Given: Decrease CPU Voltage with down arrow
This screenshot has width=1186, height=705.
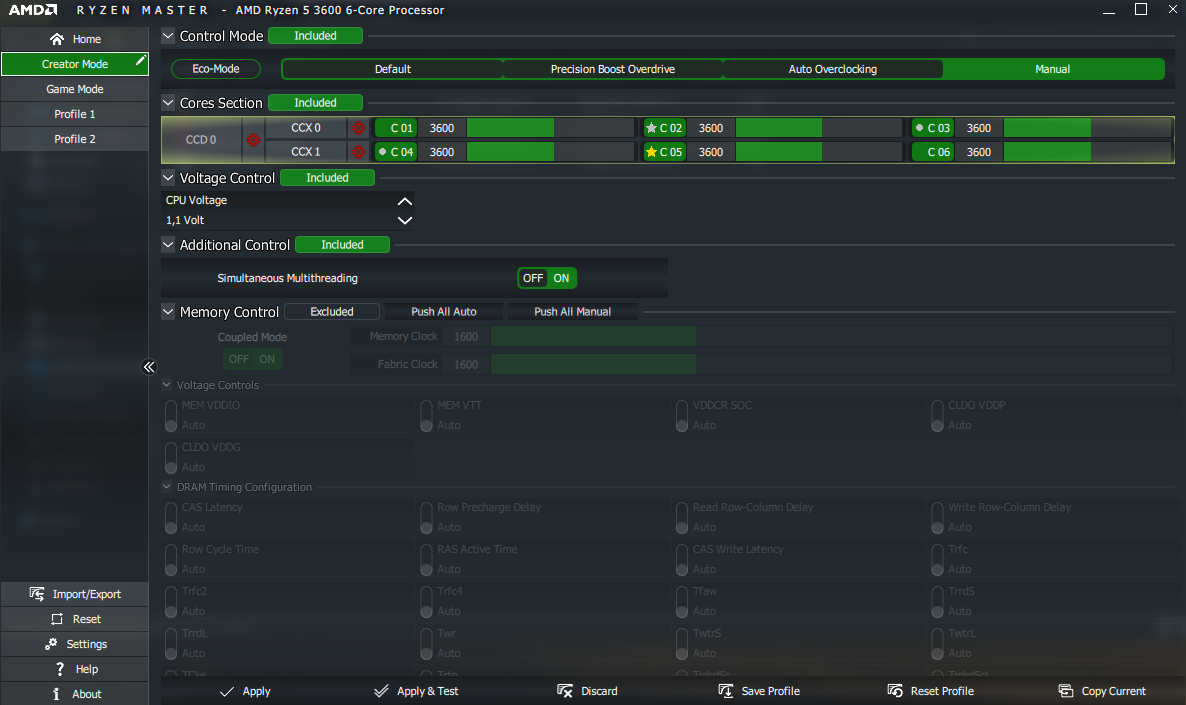Looking at the screenshot, I should pyautogui.click(x=405, y=220).
